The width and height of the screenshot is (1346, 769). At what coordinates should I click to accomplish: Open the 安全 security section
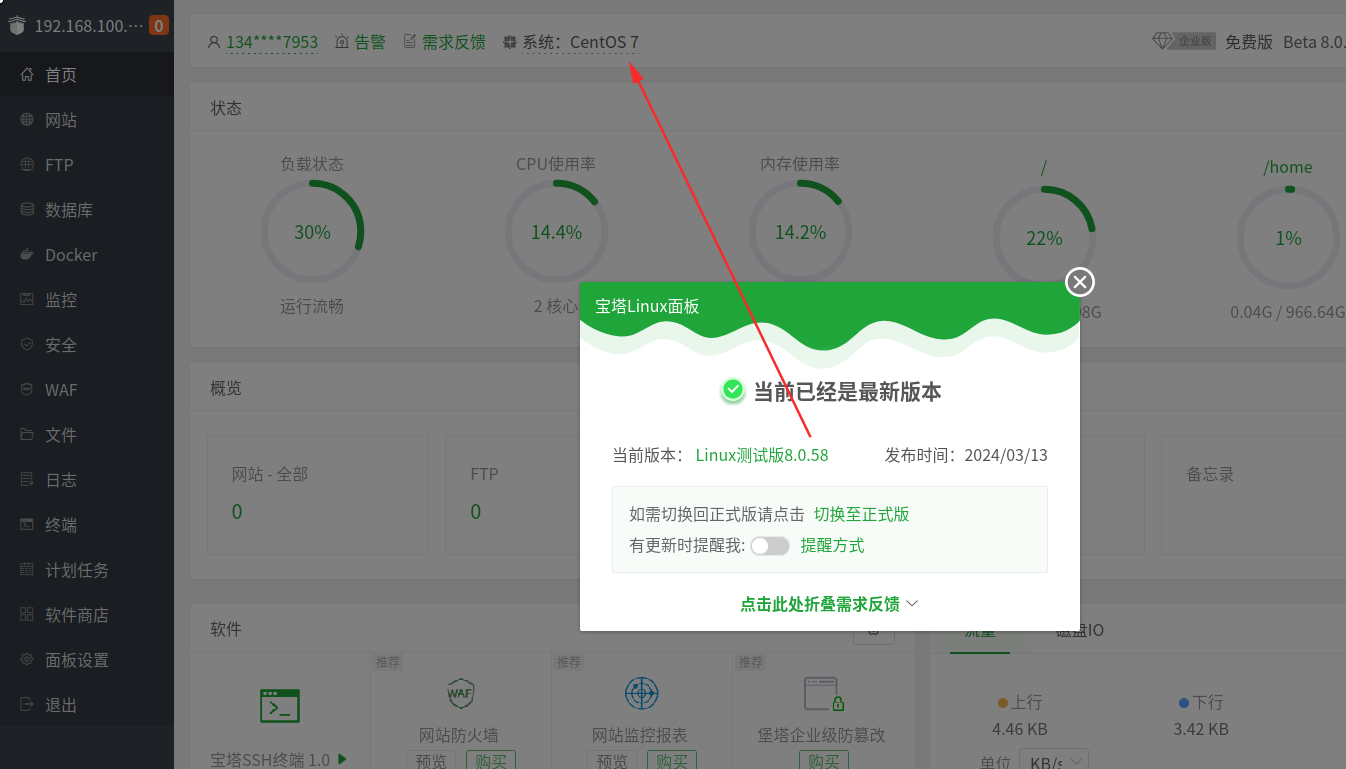(87, 345)
